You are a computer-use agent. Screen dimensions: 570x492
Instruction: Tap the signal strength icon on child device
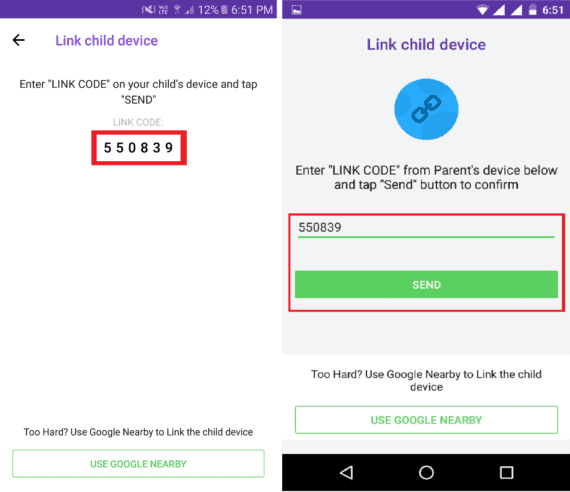coord(499,10)
